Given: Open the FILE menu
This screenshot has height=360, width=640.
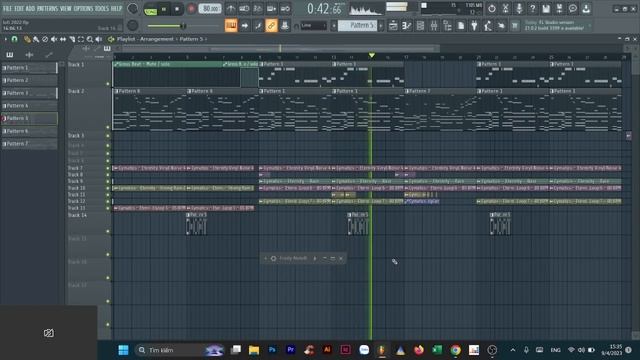Looking at the screenshot, I should click(x=7, y=8).
